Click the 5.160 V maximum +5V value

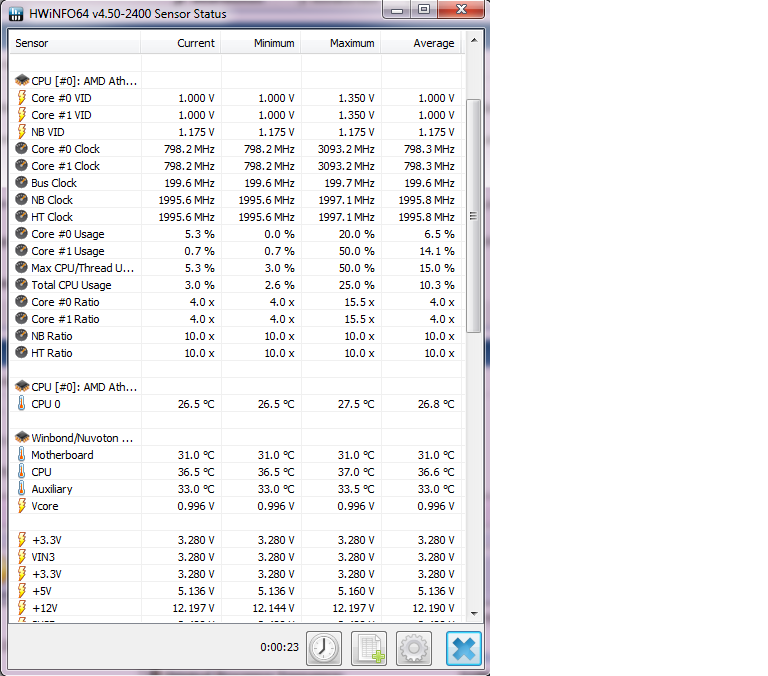point(356,591)
